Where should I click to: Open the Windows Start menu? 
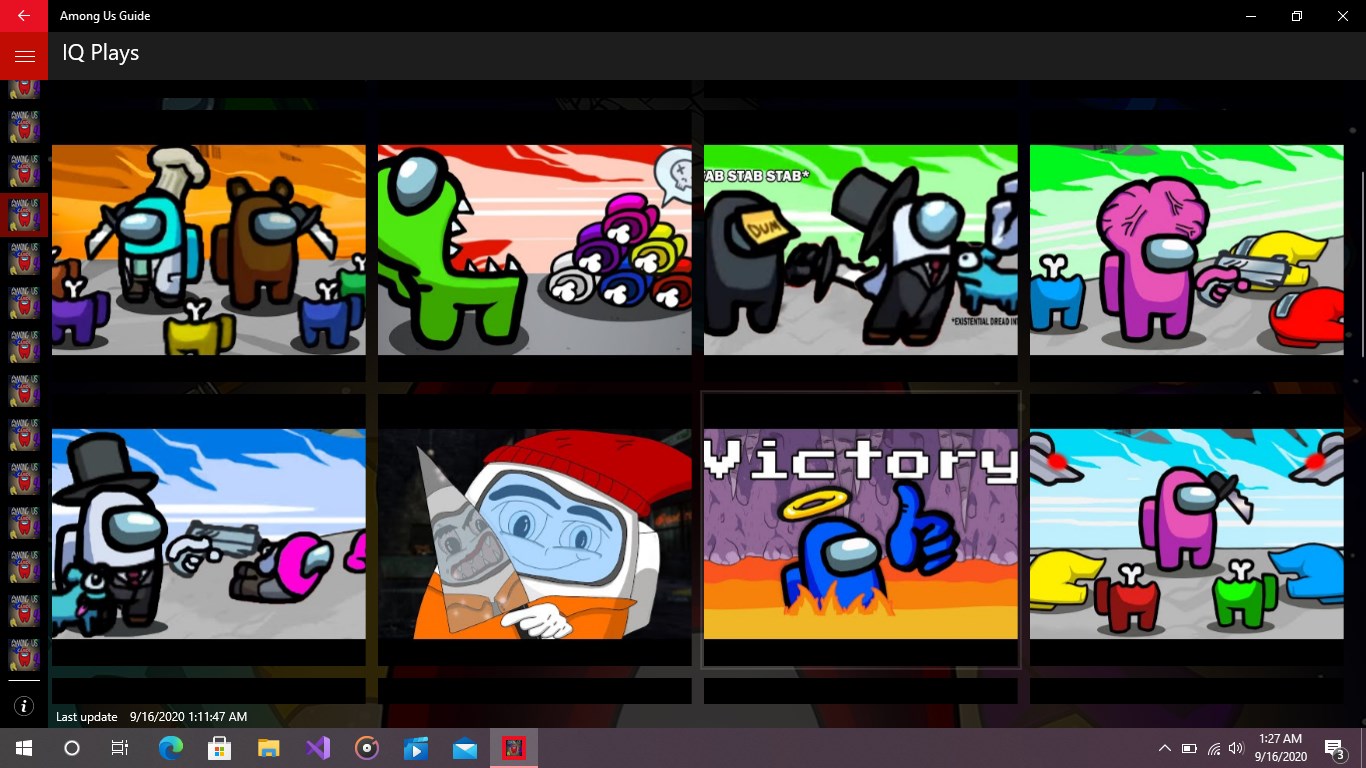[x=24, y=748]
